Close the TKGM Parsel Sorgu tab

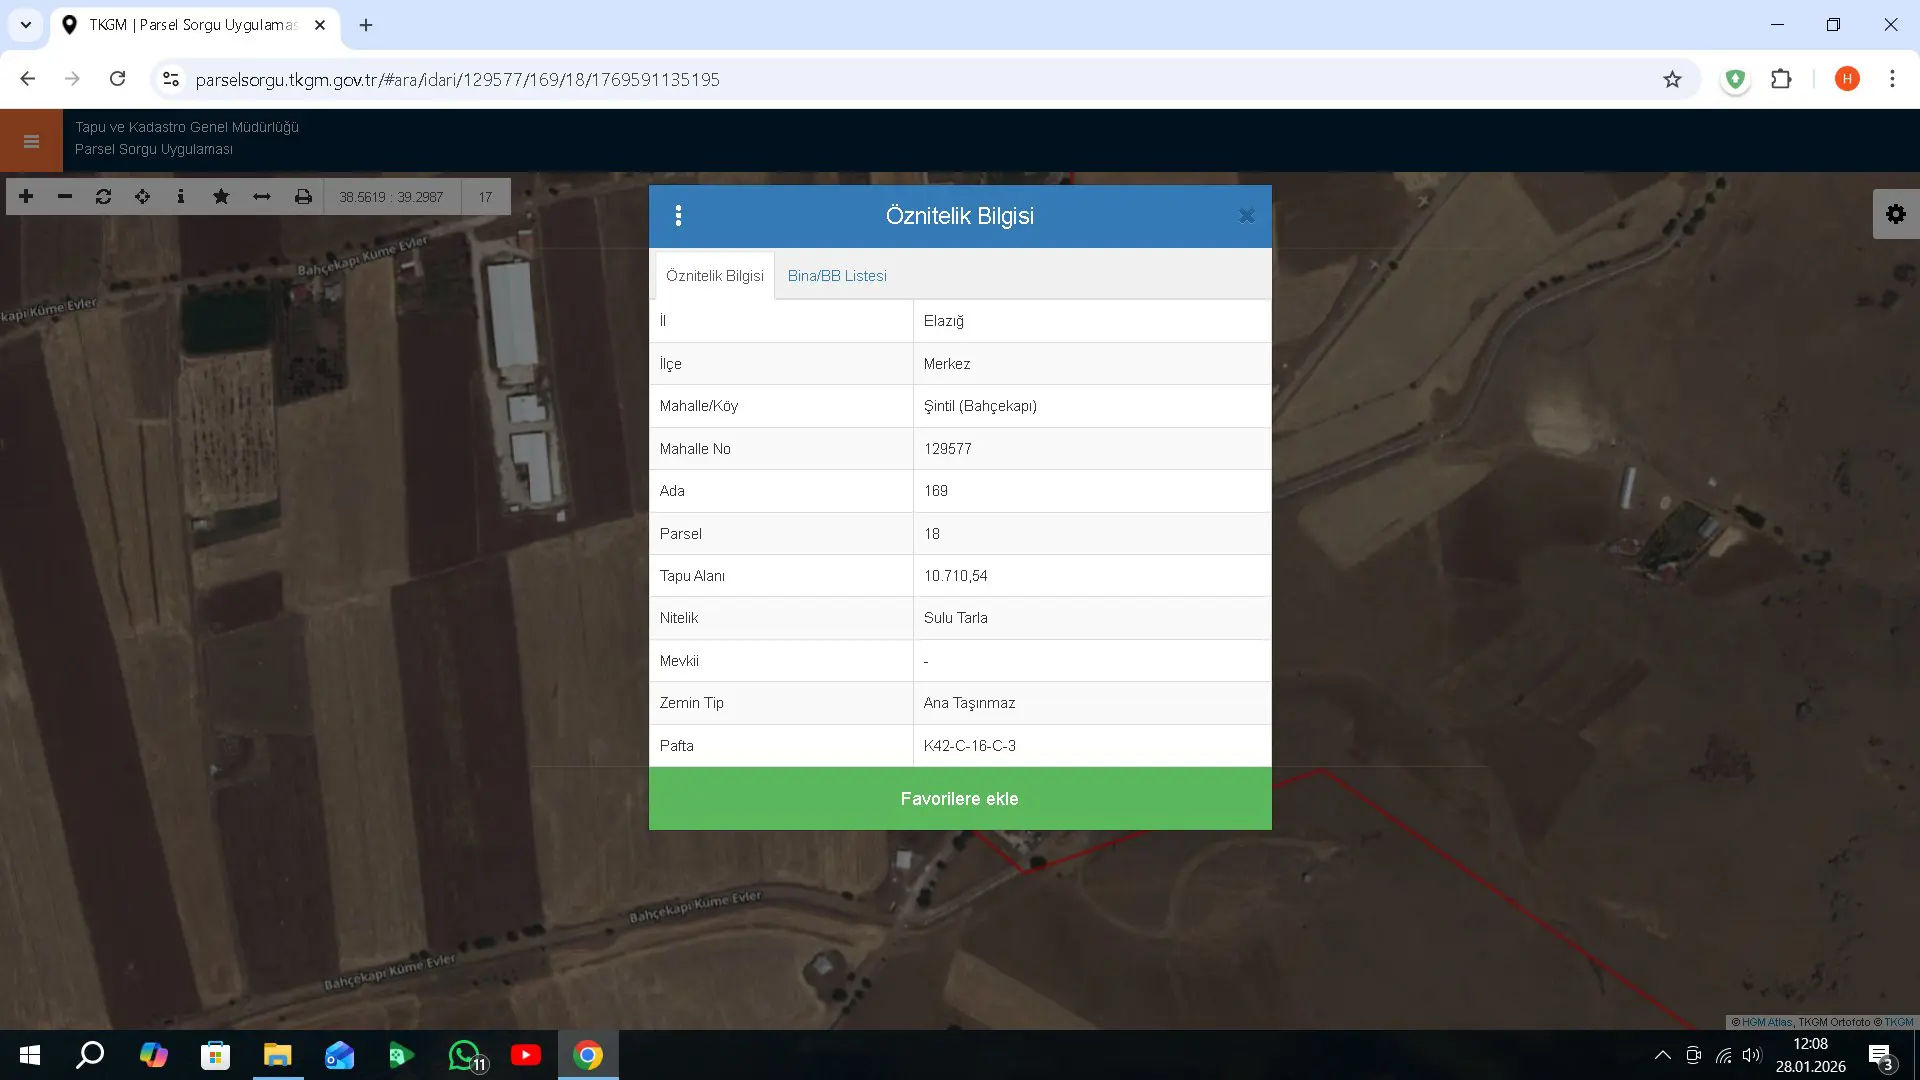[320, 25]
